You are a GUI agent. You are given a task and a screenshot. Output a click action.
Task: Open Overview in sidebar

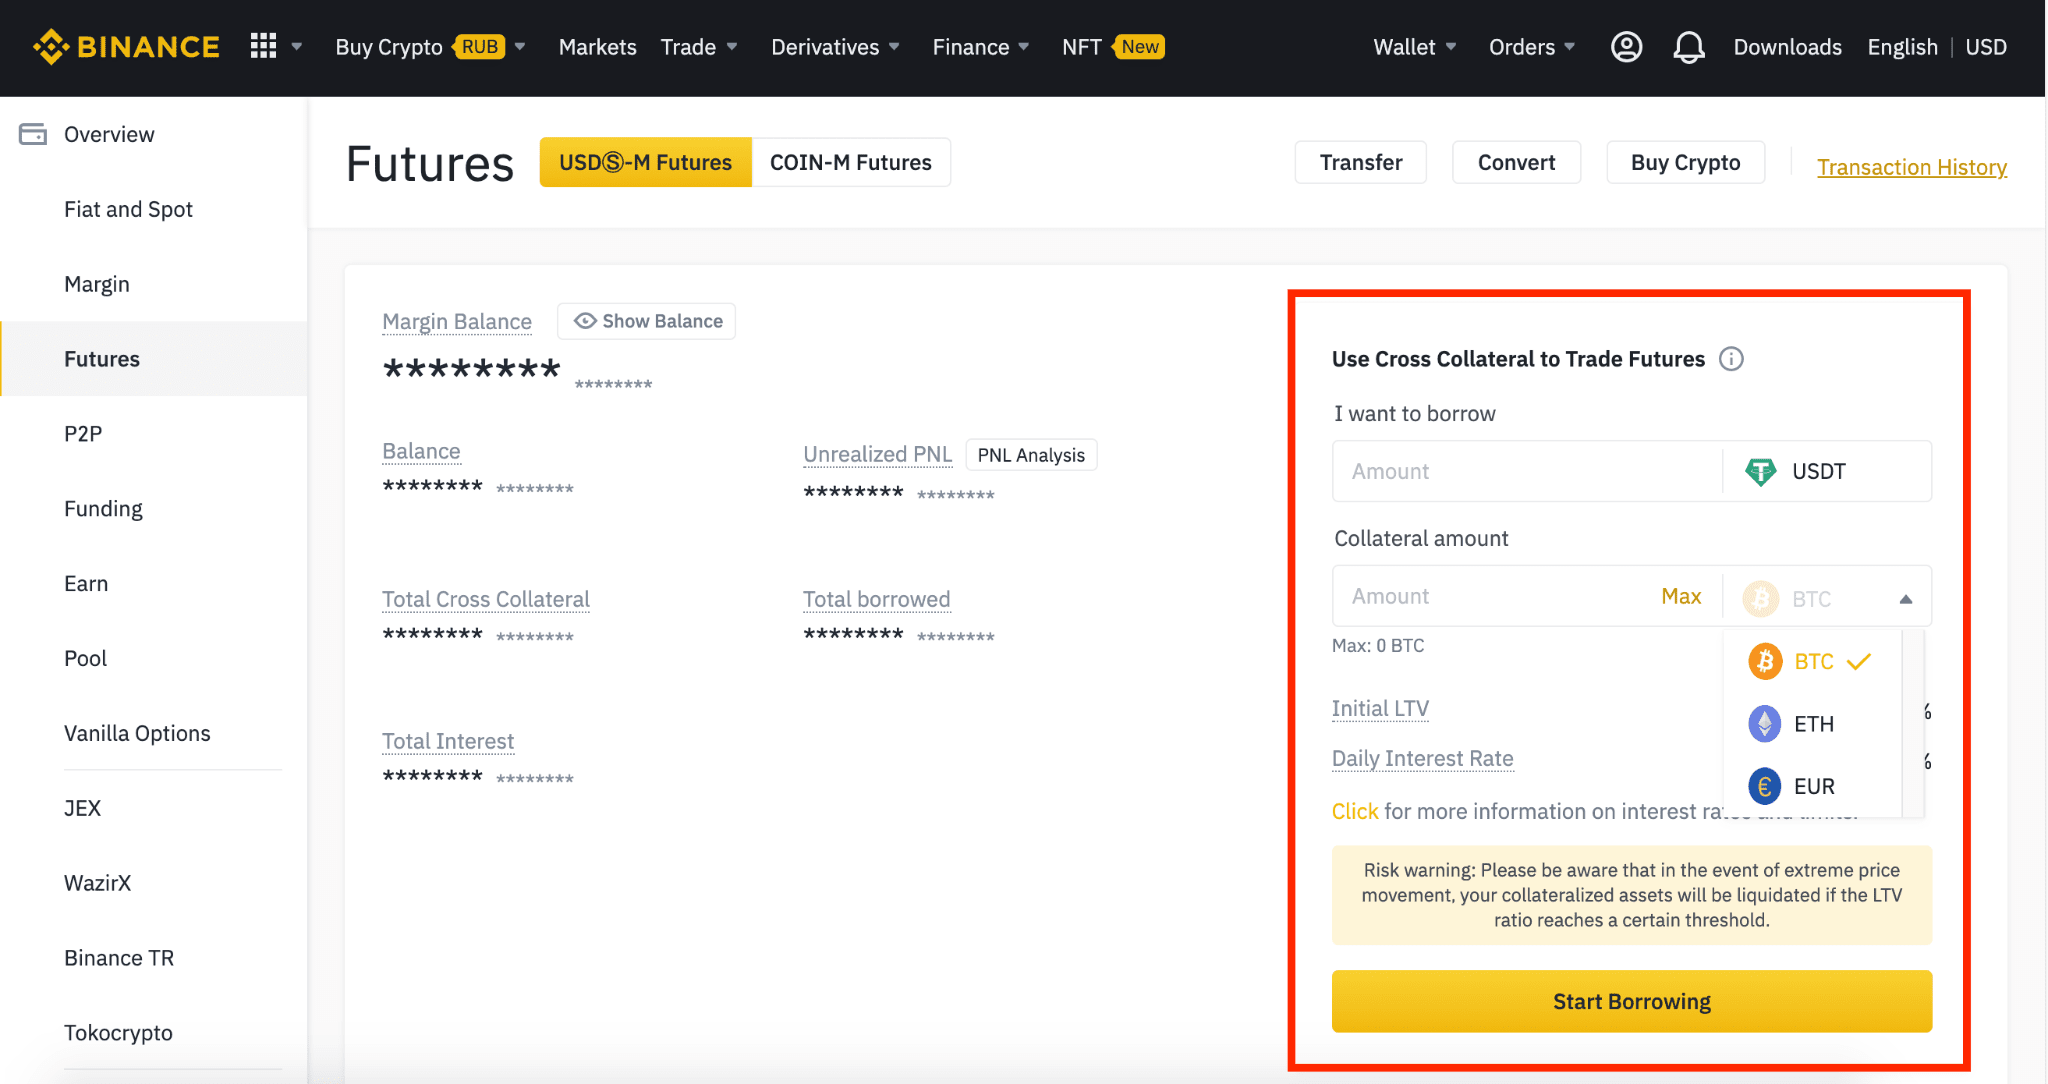click(109, 134)
